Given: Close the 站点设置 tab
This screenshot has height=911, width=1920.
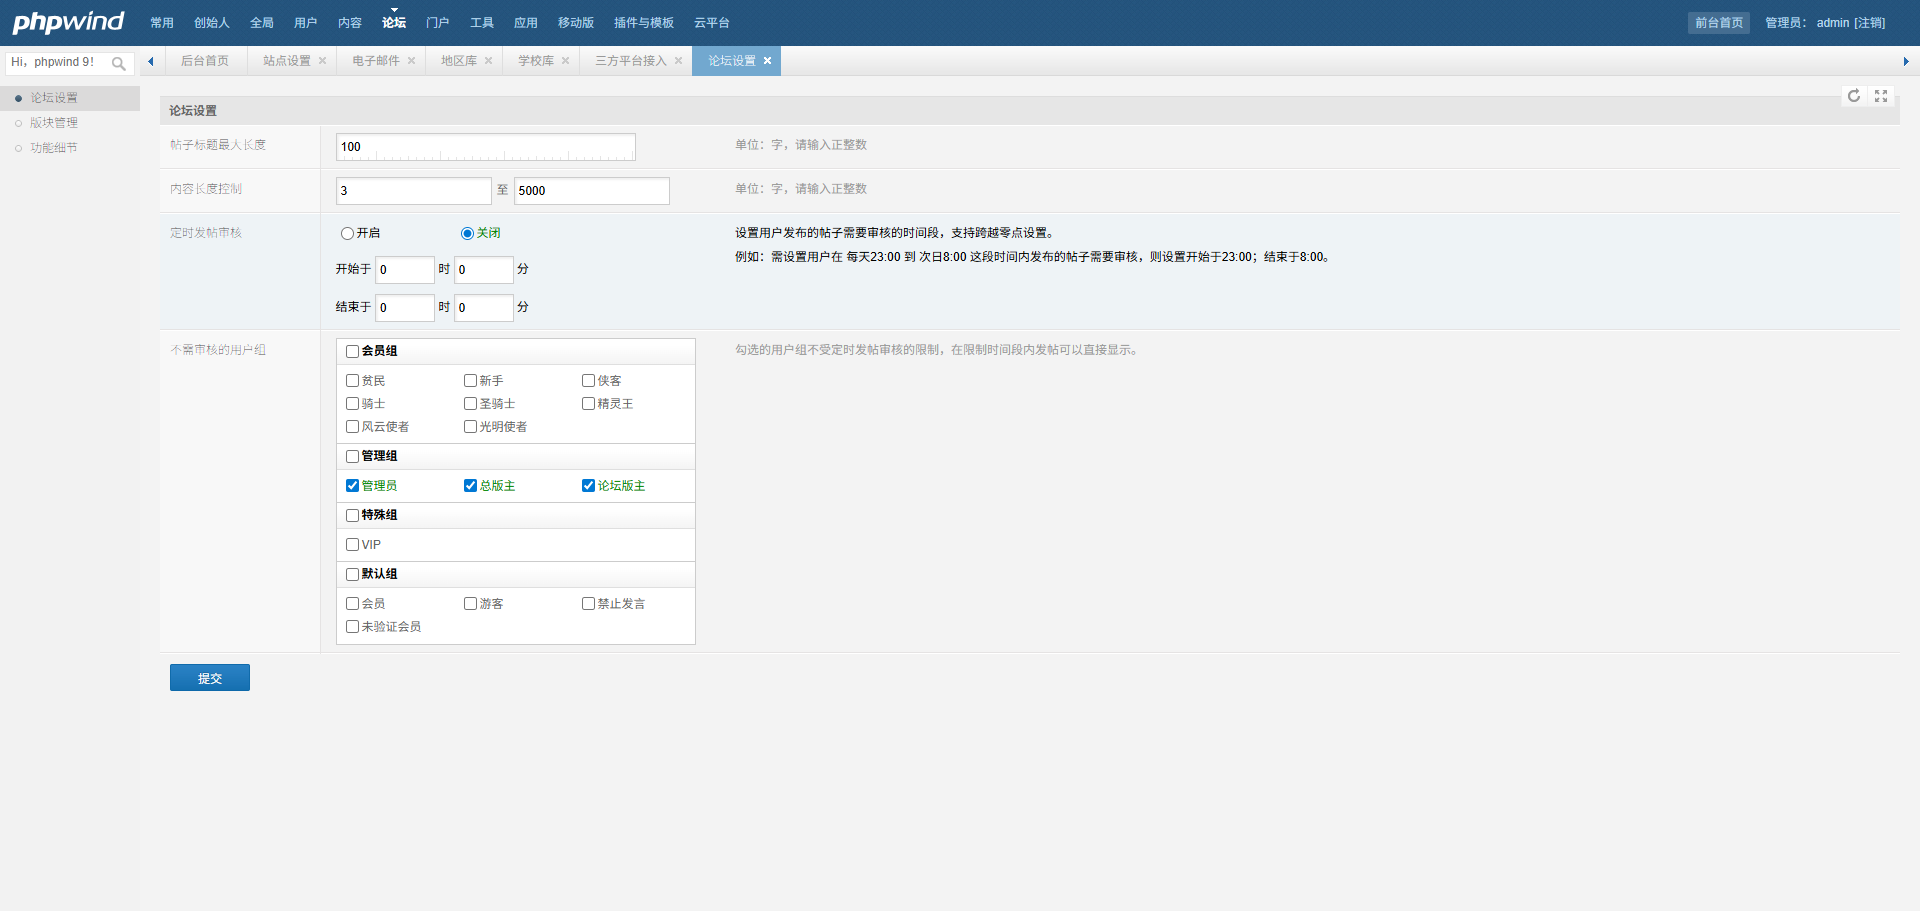Looking at the screenshot, I should tap(322, 61).
